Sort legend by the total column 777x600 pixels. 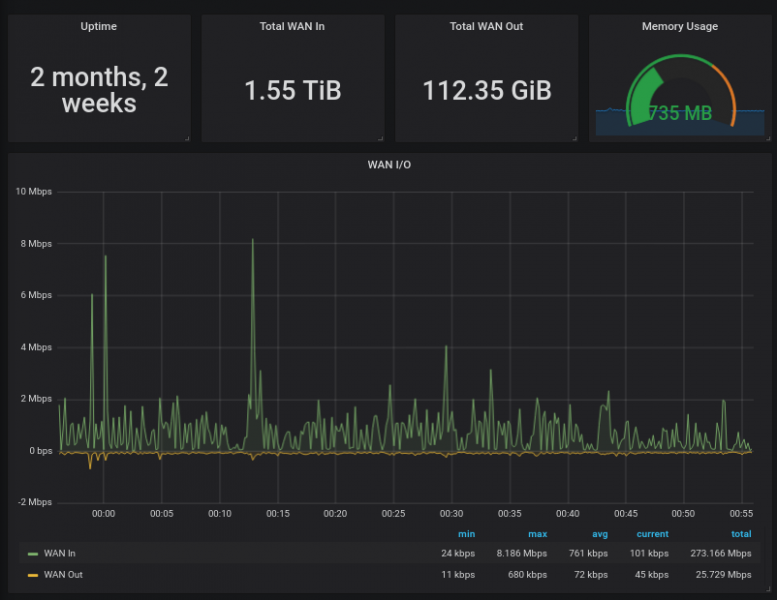(741, 534)
